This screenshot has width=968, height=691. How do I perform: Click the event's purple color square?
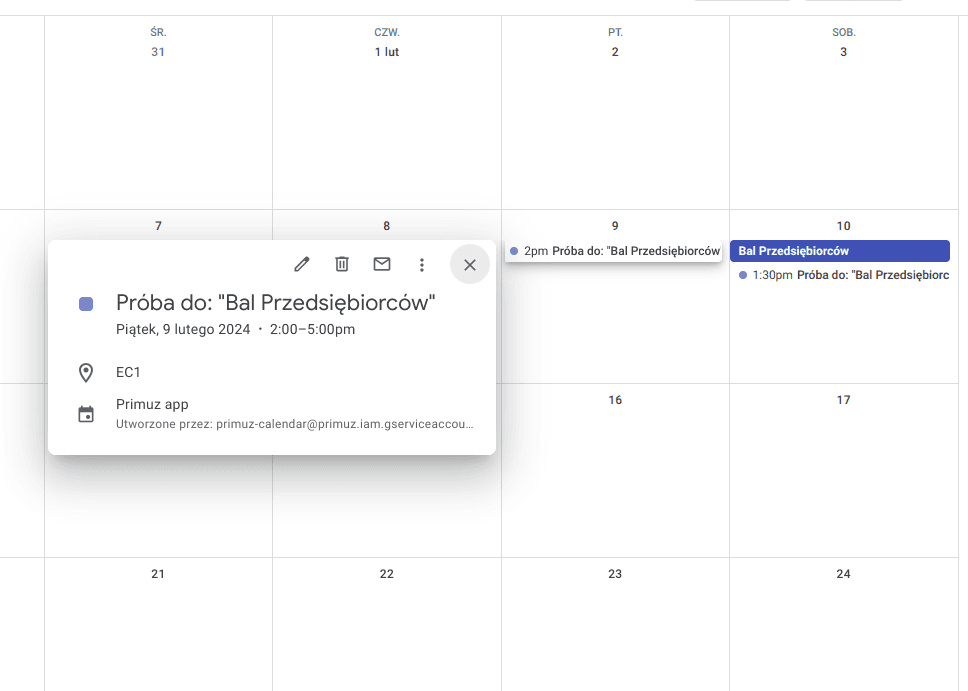pyautogui.click(x=86, y=304)
